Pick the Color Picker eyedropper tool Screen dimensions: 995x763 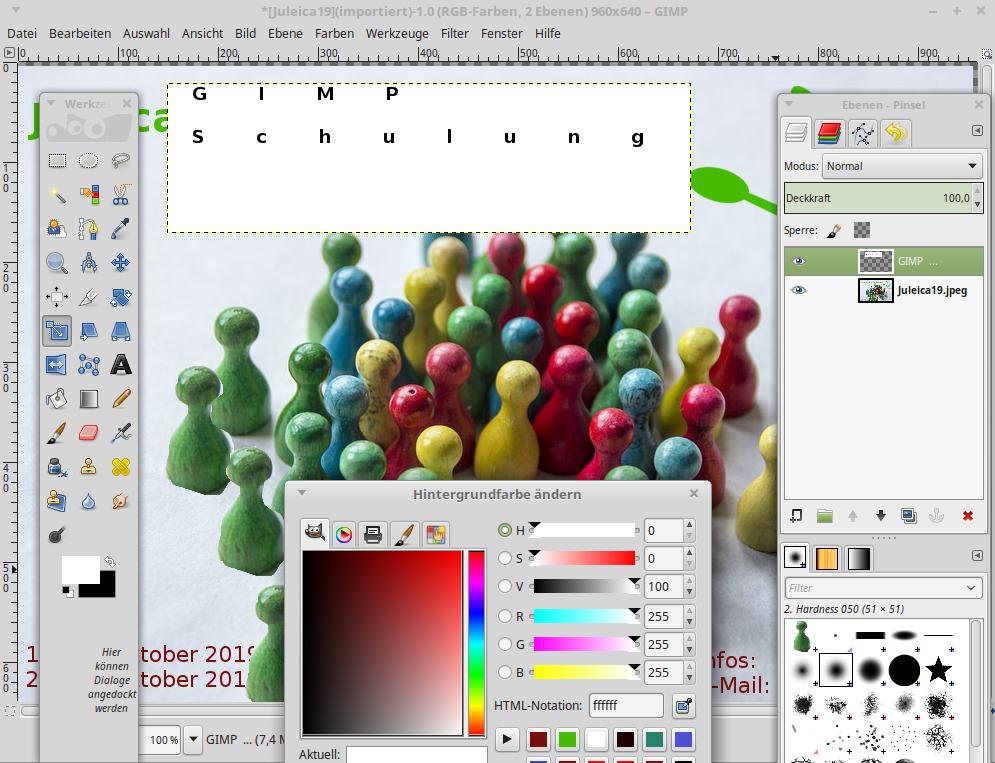click(121, 229)
